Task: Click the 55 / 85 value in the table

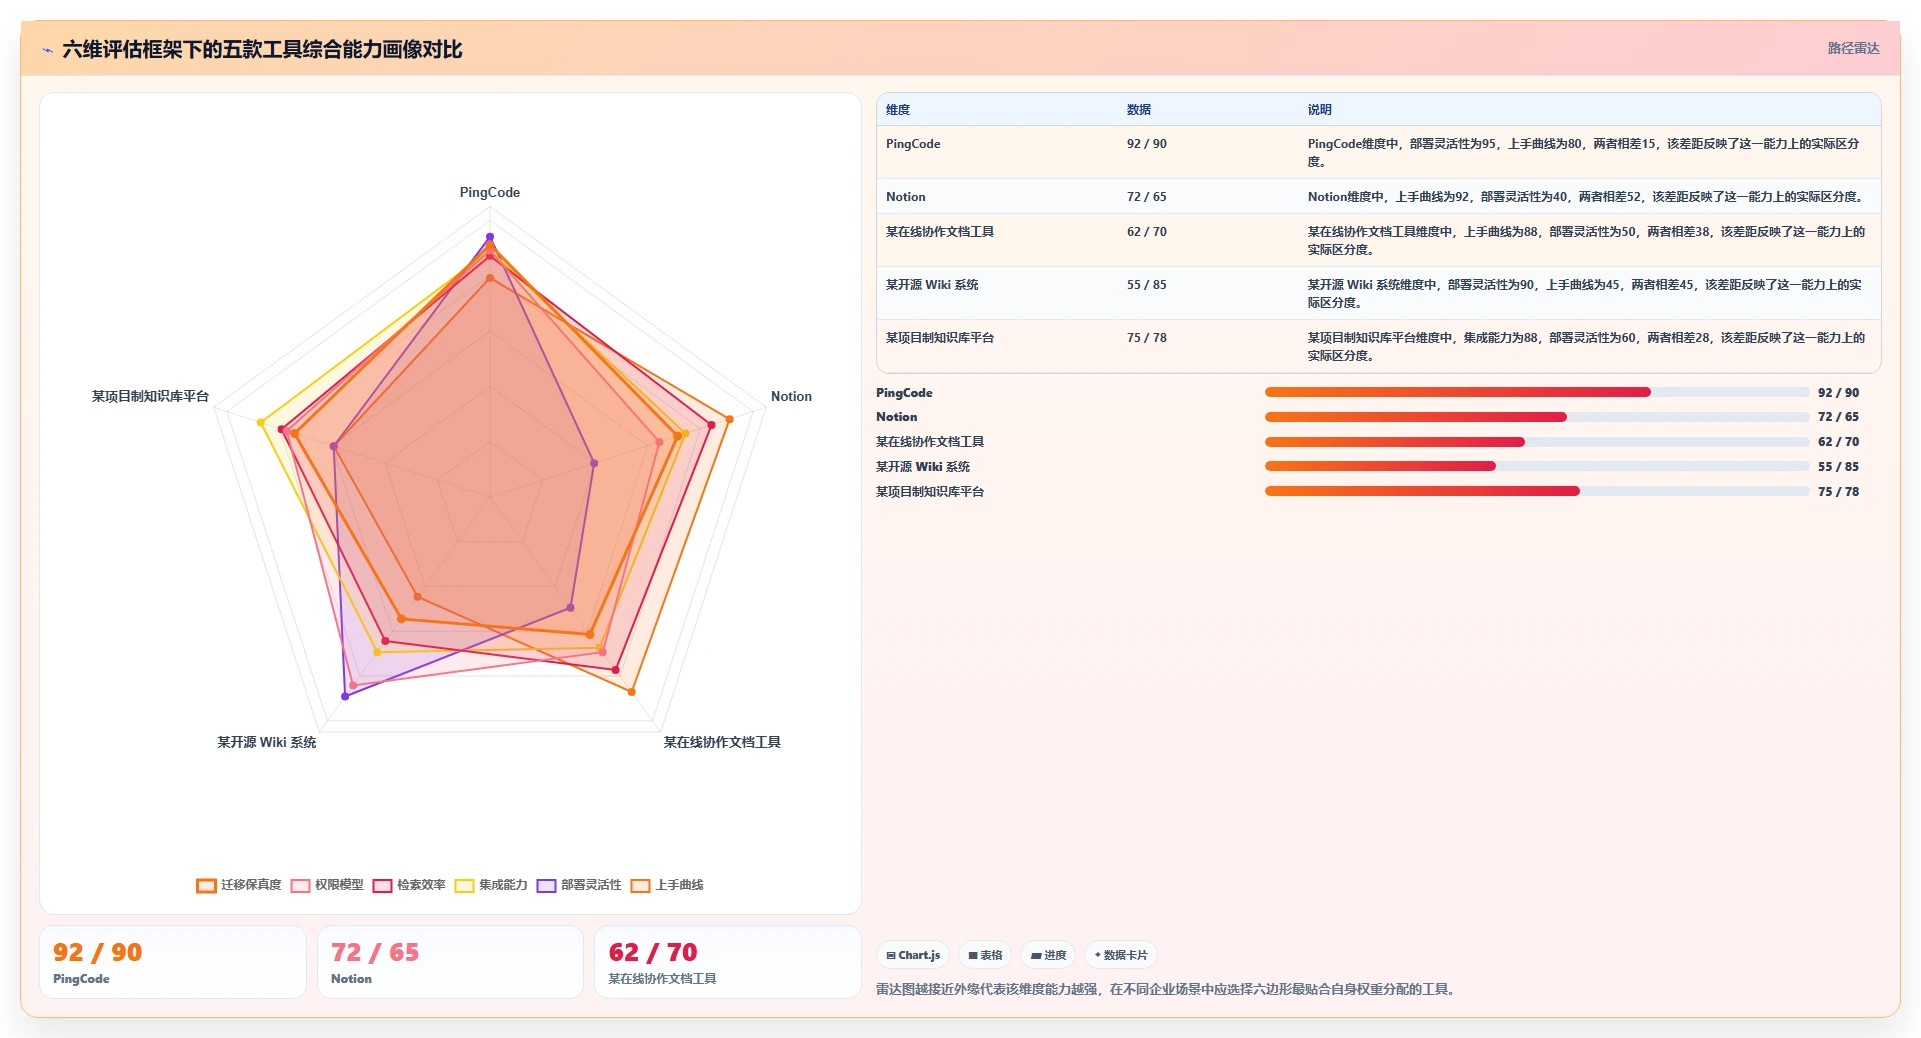Action: point(1147,285)
